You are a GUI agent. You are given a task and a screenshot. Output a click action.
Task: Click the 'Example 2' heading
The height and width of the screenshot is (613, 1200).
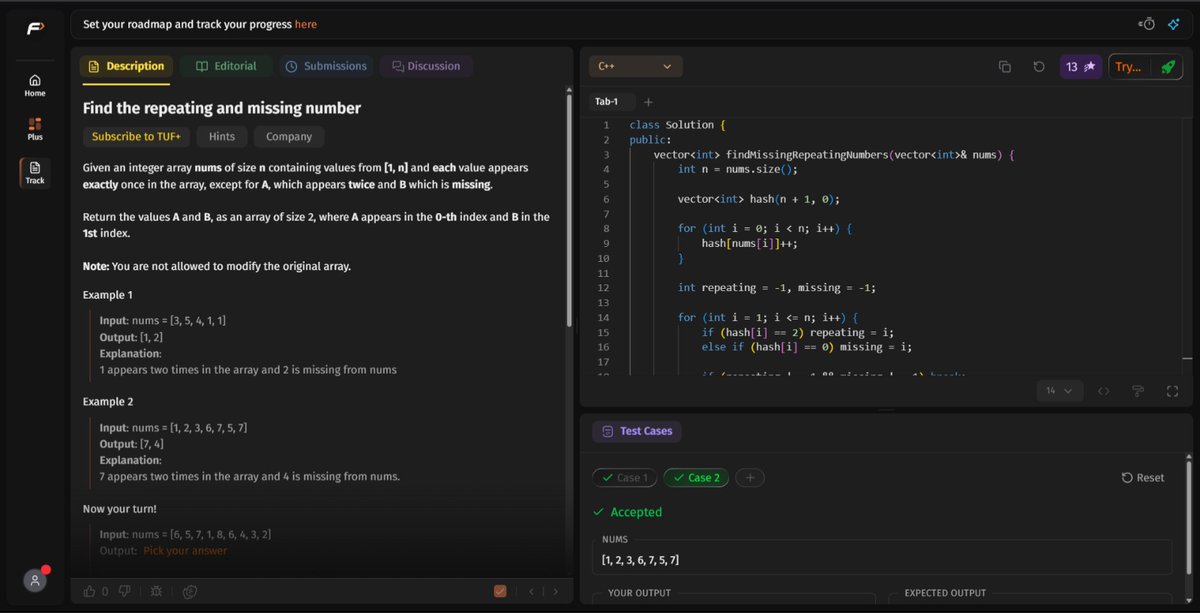pos(108,401)
